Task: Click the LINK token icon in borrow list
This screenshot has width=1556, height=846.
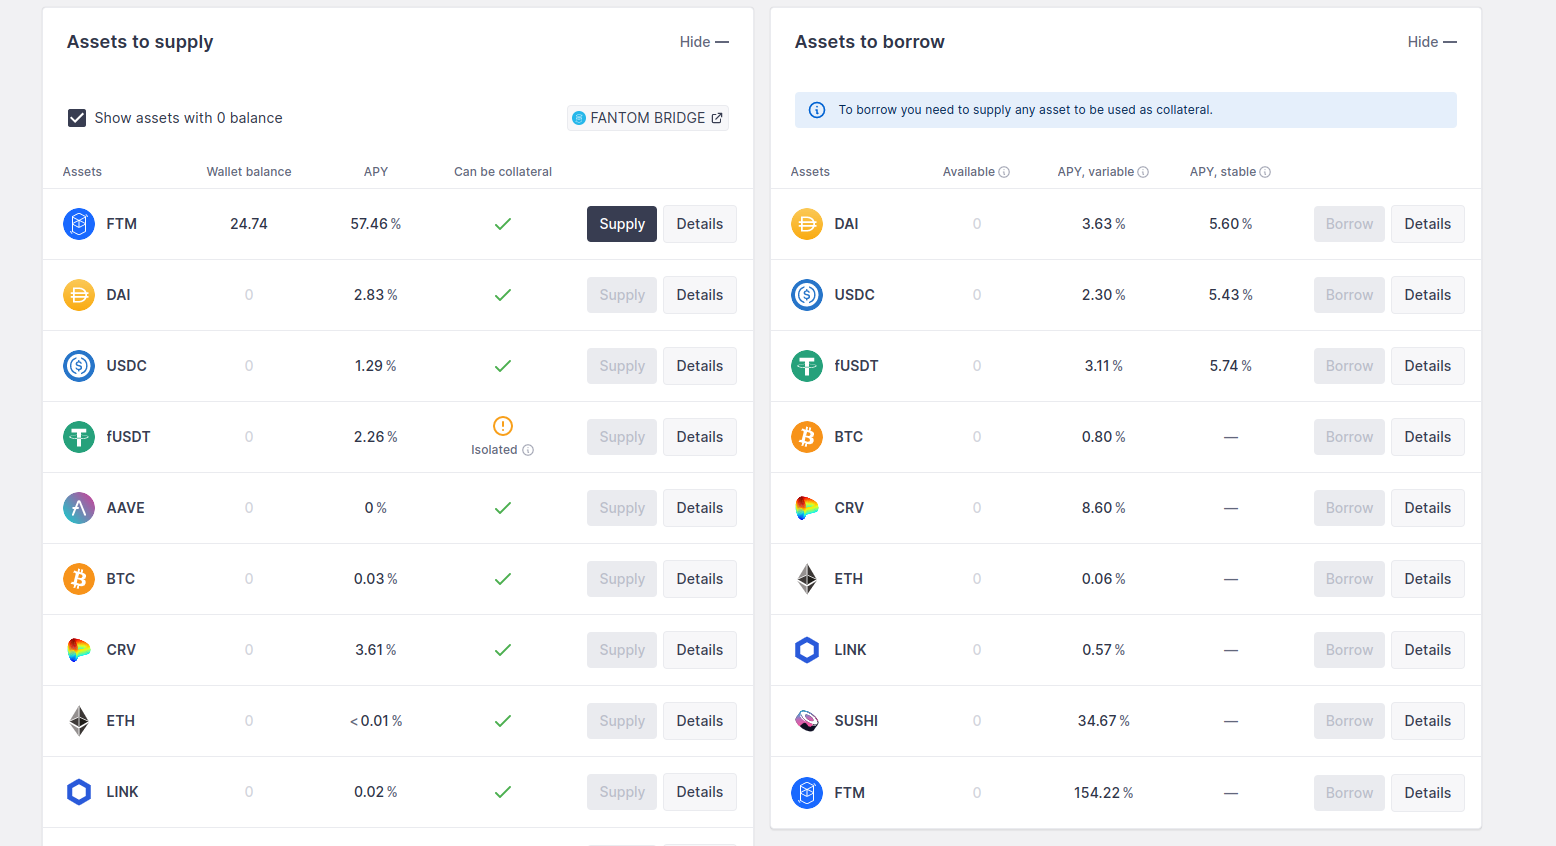Action: click(807, 650)
